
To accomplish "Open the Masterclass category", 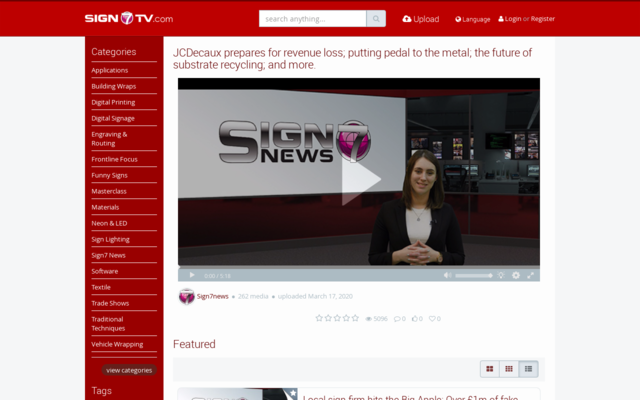I will (x=109, y=191).
